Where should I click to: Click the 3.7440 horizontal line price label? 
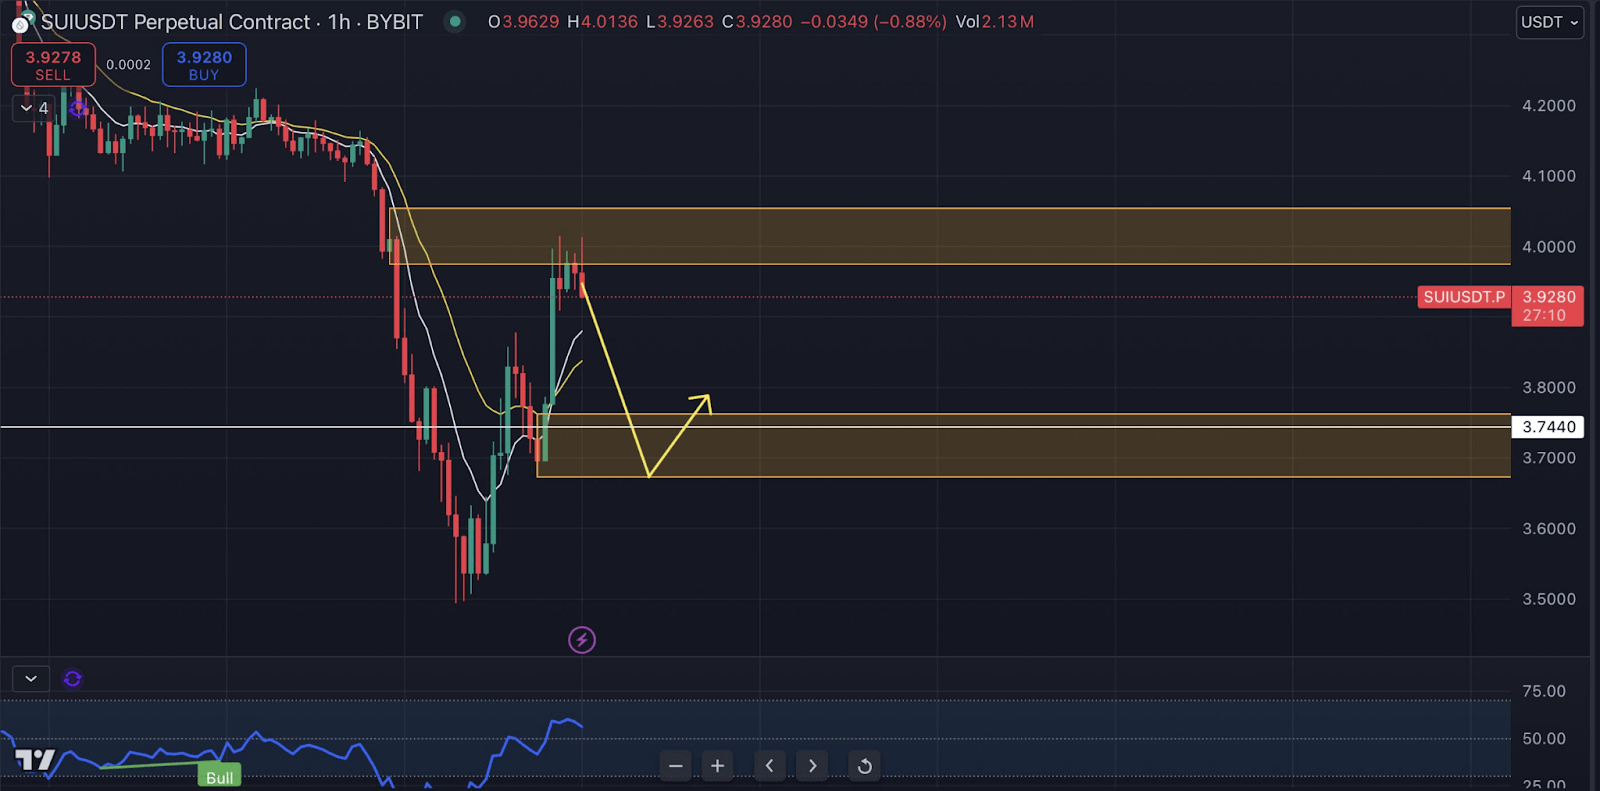[1548, 427]
